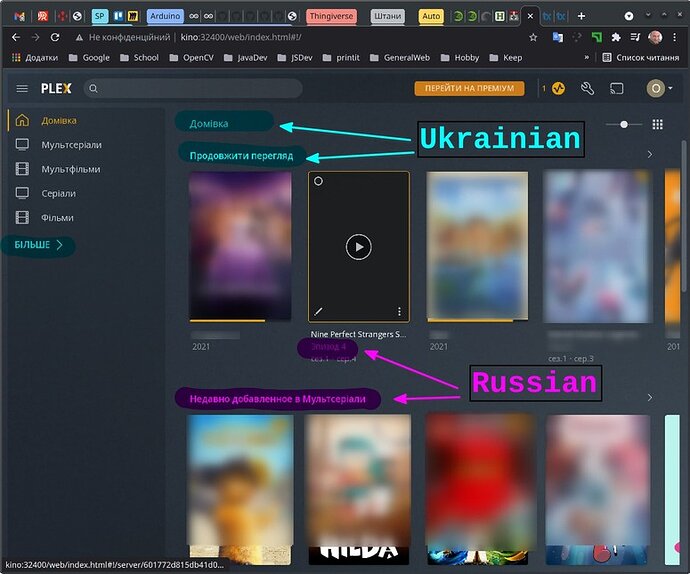Image resolution: width=690 pixels, height=574 pixels.
Task: Play Nine Perfect Strangers episode
Action: tap(359, 247)
